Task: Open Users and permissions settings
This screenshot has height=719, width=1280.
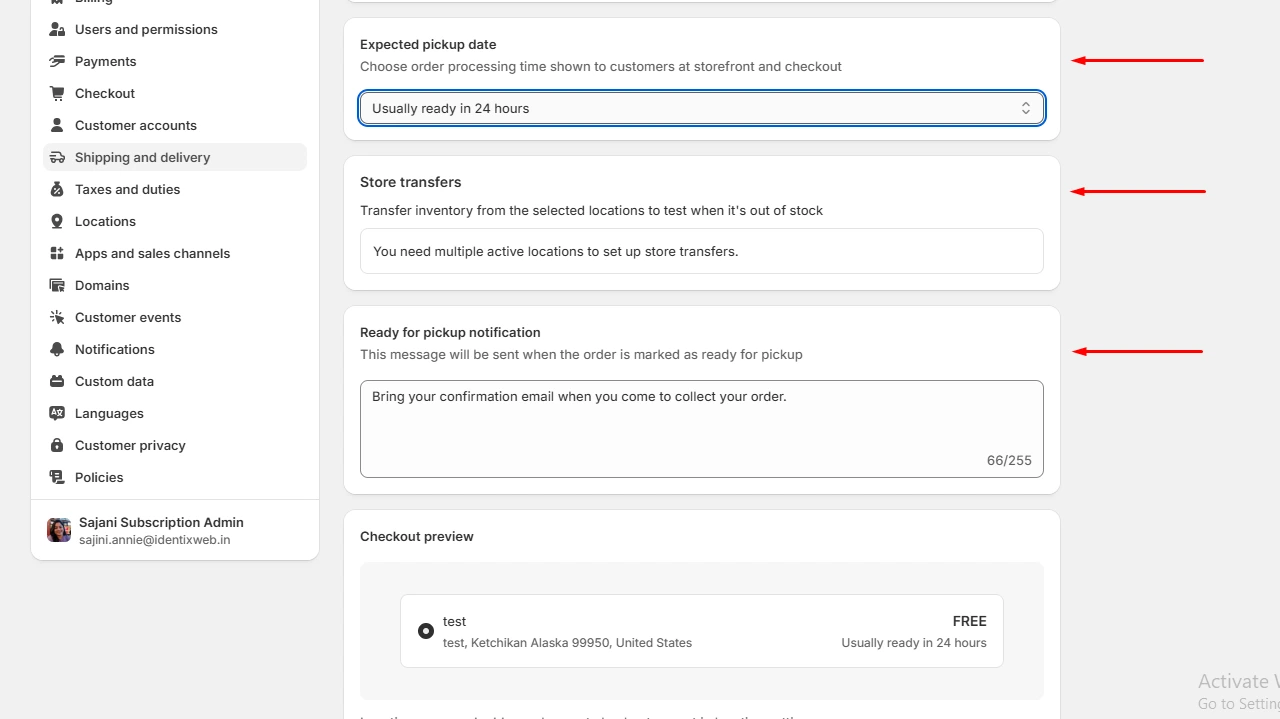Action: coord(175,29)
